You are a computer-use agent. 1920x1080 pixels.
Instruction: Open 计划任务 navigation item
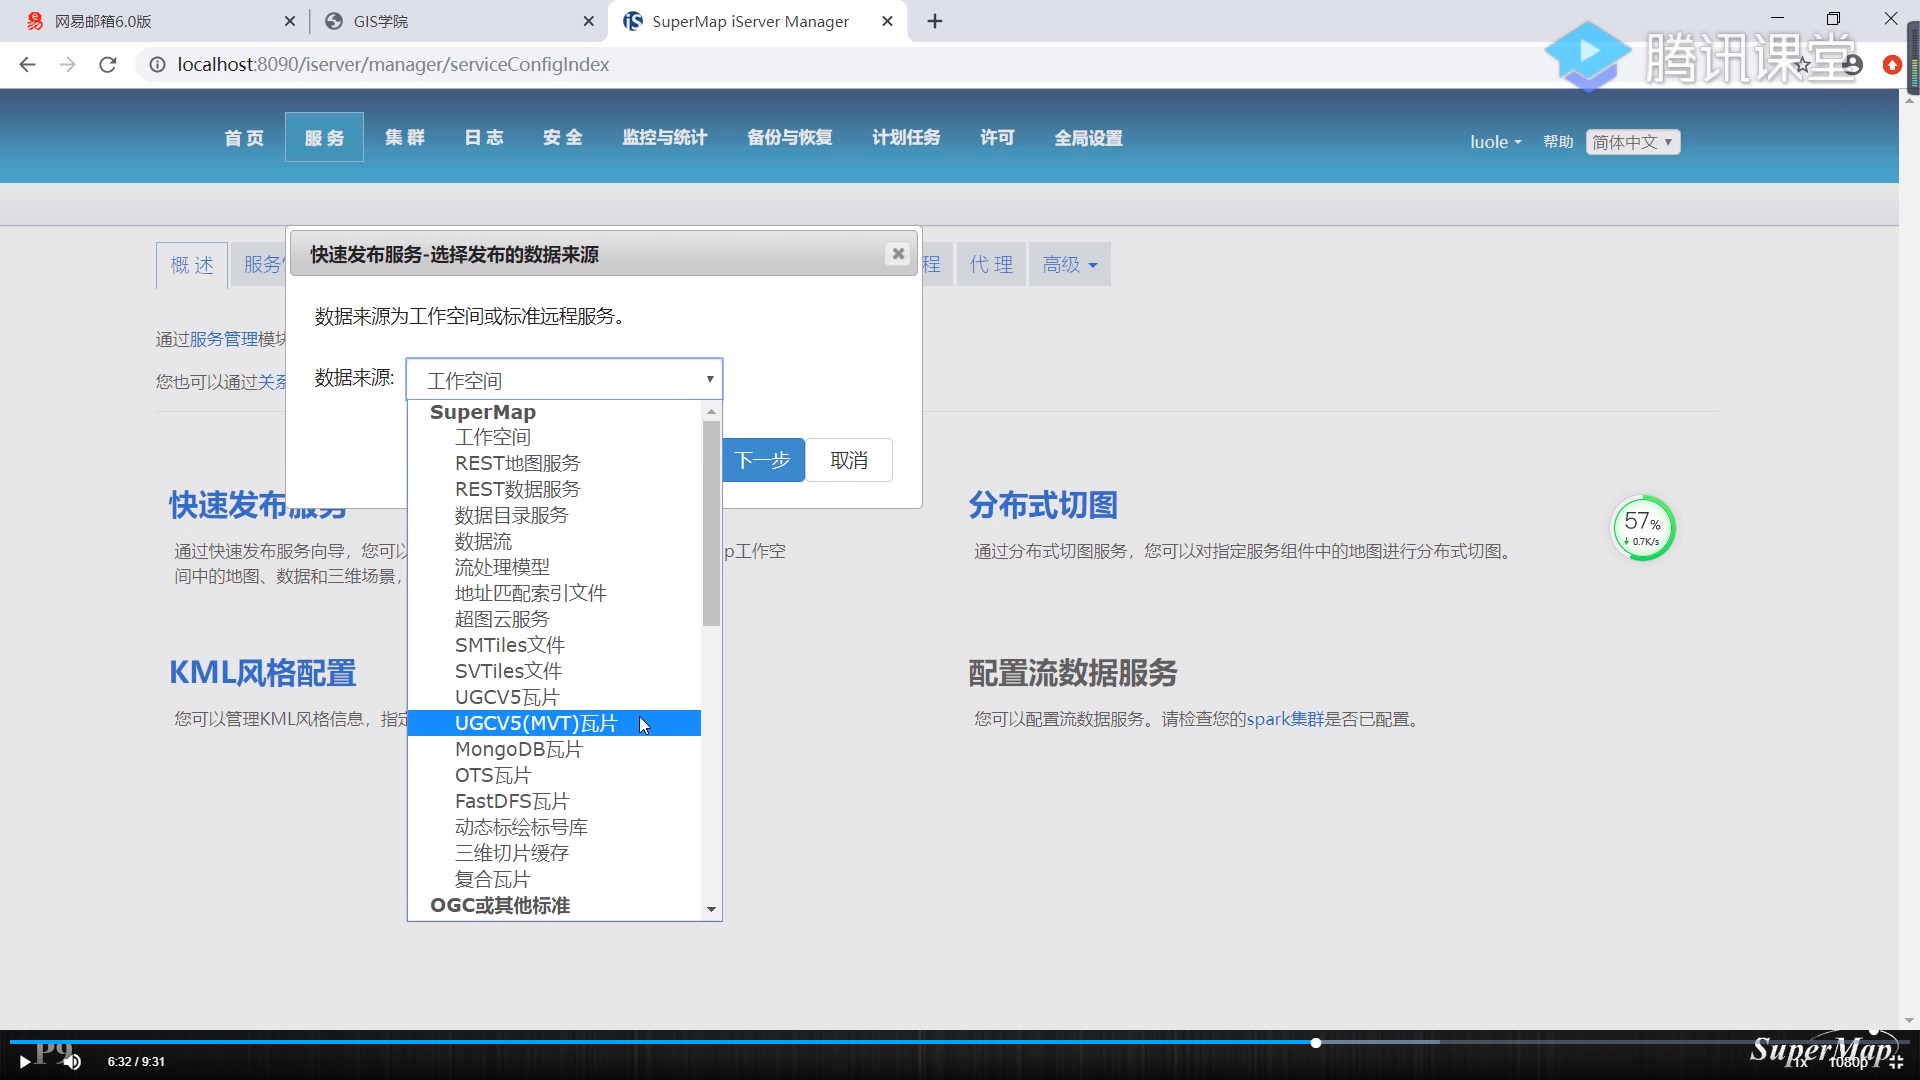point(906,138)
